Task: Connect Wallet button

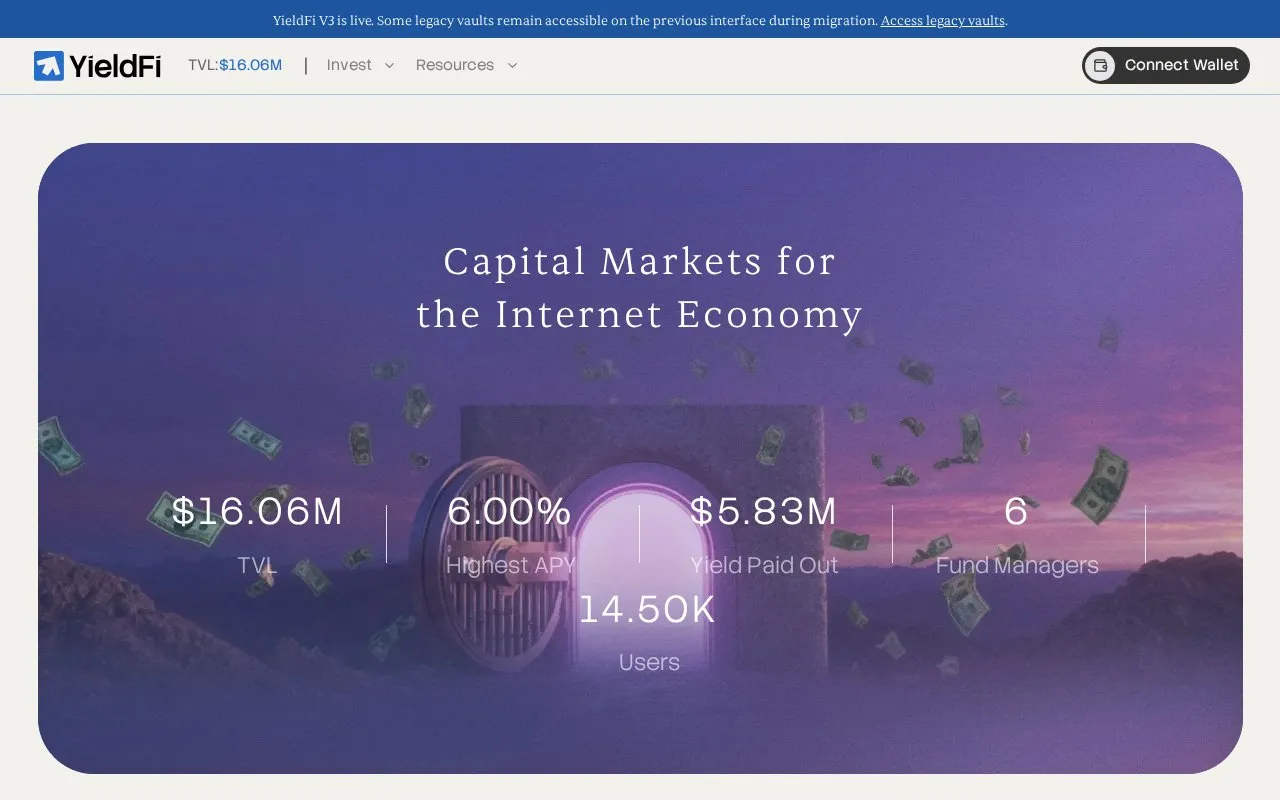Action: (x=1166, y=65)
